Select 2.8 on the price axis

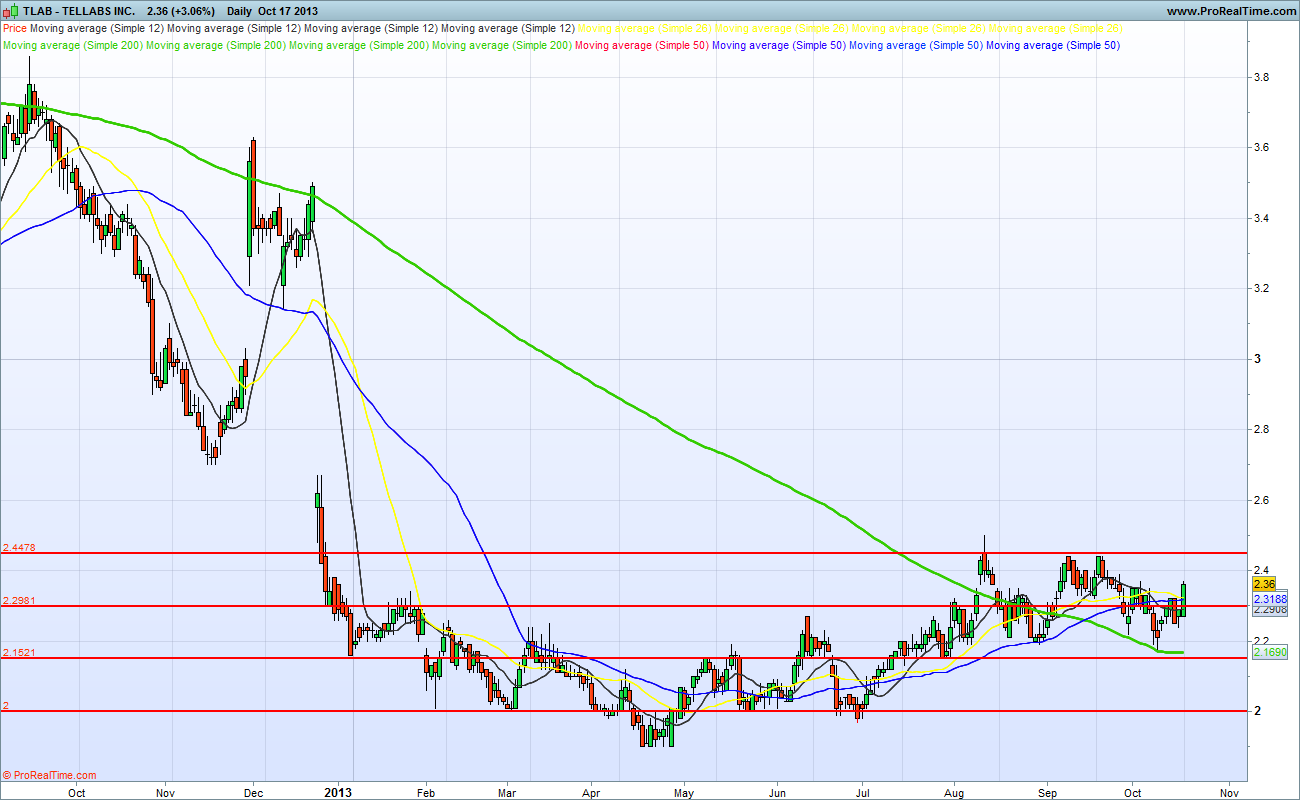coord(1262,429)
